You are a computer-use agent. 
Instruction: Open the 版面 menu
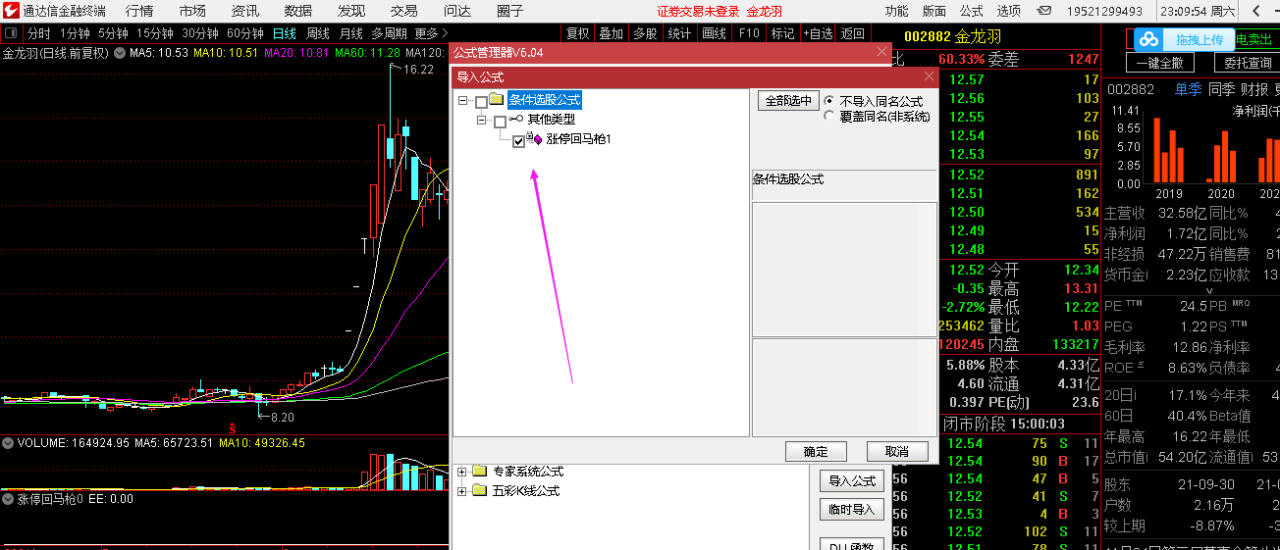pyautogui.click(x=934, y=11)
